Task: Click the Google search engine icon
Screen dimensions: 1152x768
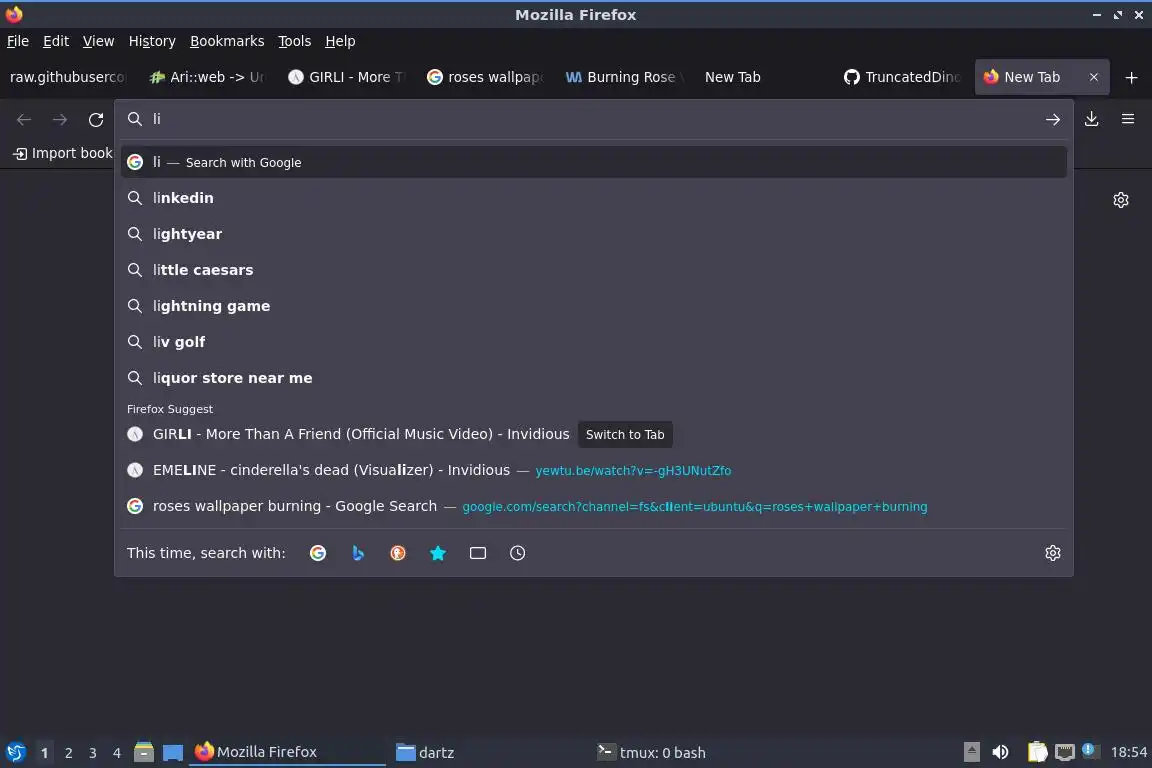Action: (318, 553)
